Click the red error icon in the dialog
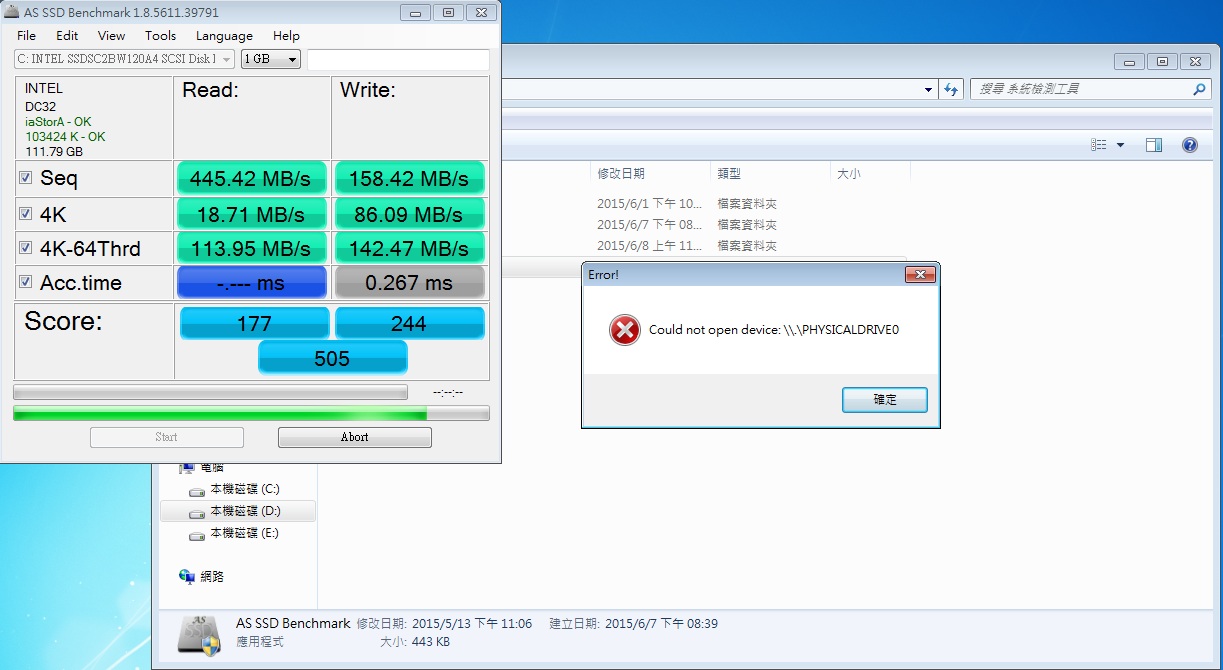The height and width of the screenshot is (670, 1223). (625, 330)
